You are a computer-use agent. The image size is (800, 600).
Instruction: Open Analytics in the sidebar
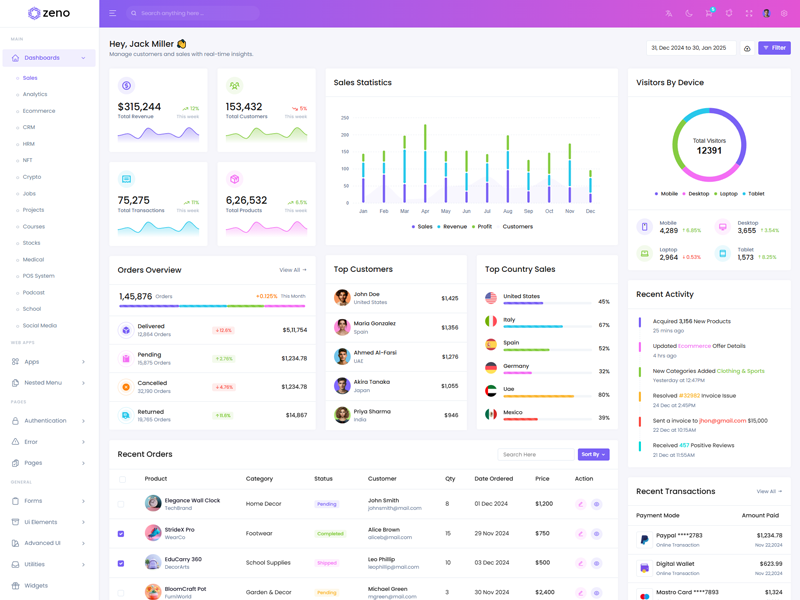tap(35, 94)
